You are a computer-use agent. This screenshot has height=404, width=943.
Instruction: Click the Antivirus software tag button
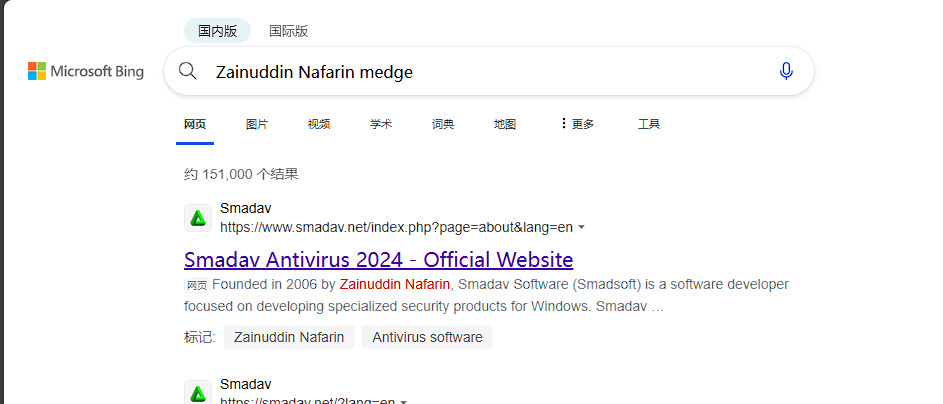427,337
